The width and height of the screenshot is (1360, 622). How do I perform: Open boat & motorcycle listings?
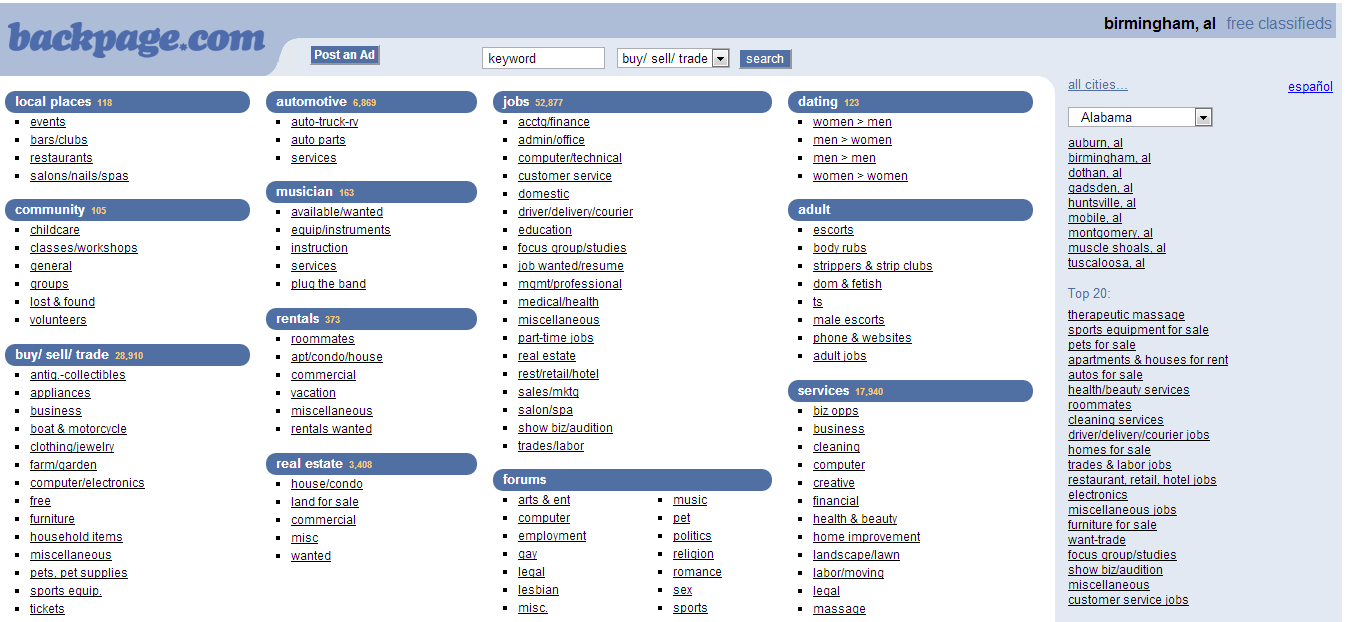click(79, 429)
